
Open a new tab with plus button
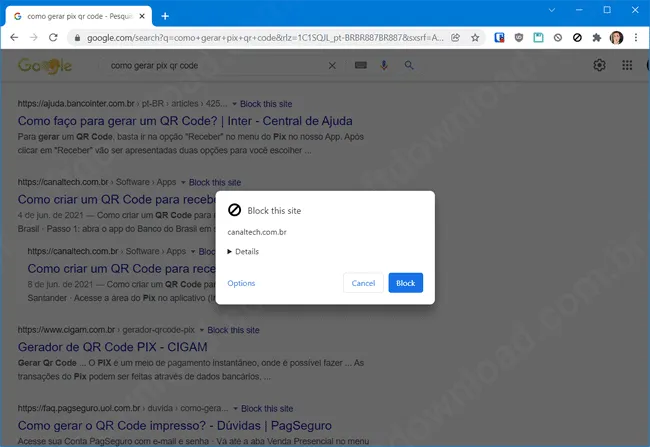(165, 16)
